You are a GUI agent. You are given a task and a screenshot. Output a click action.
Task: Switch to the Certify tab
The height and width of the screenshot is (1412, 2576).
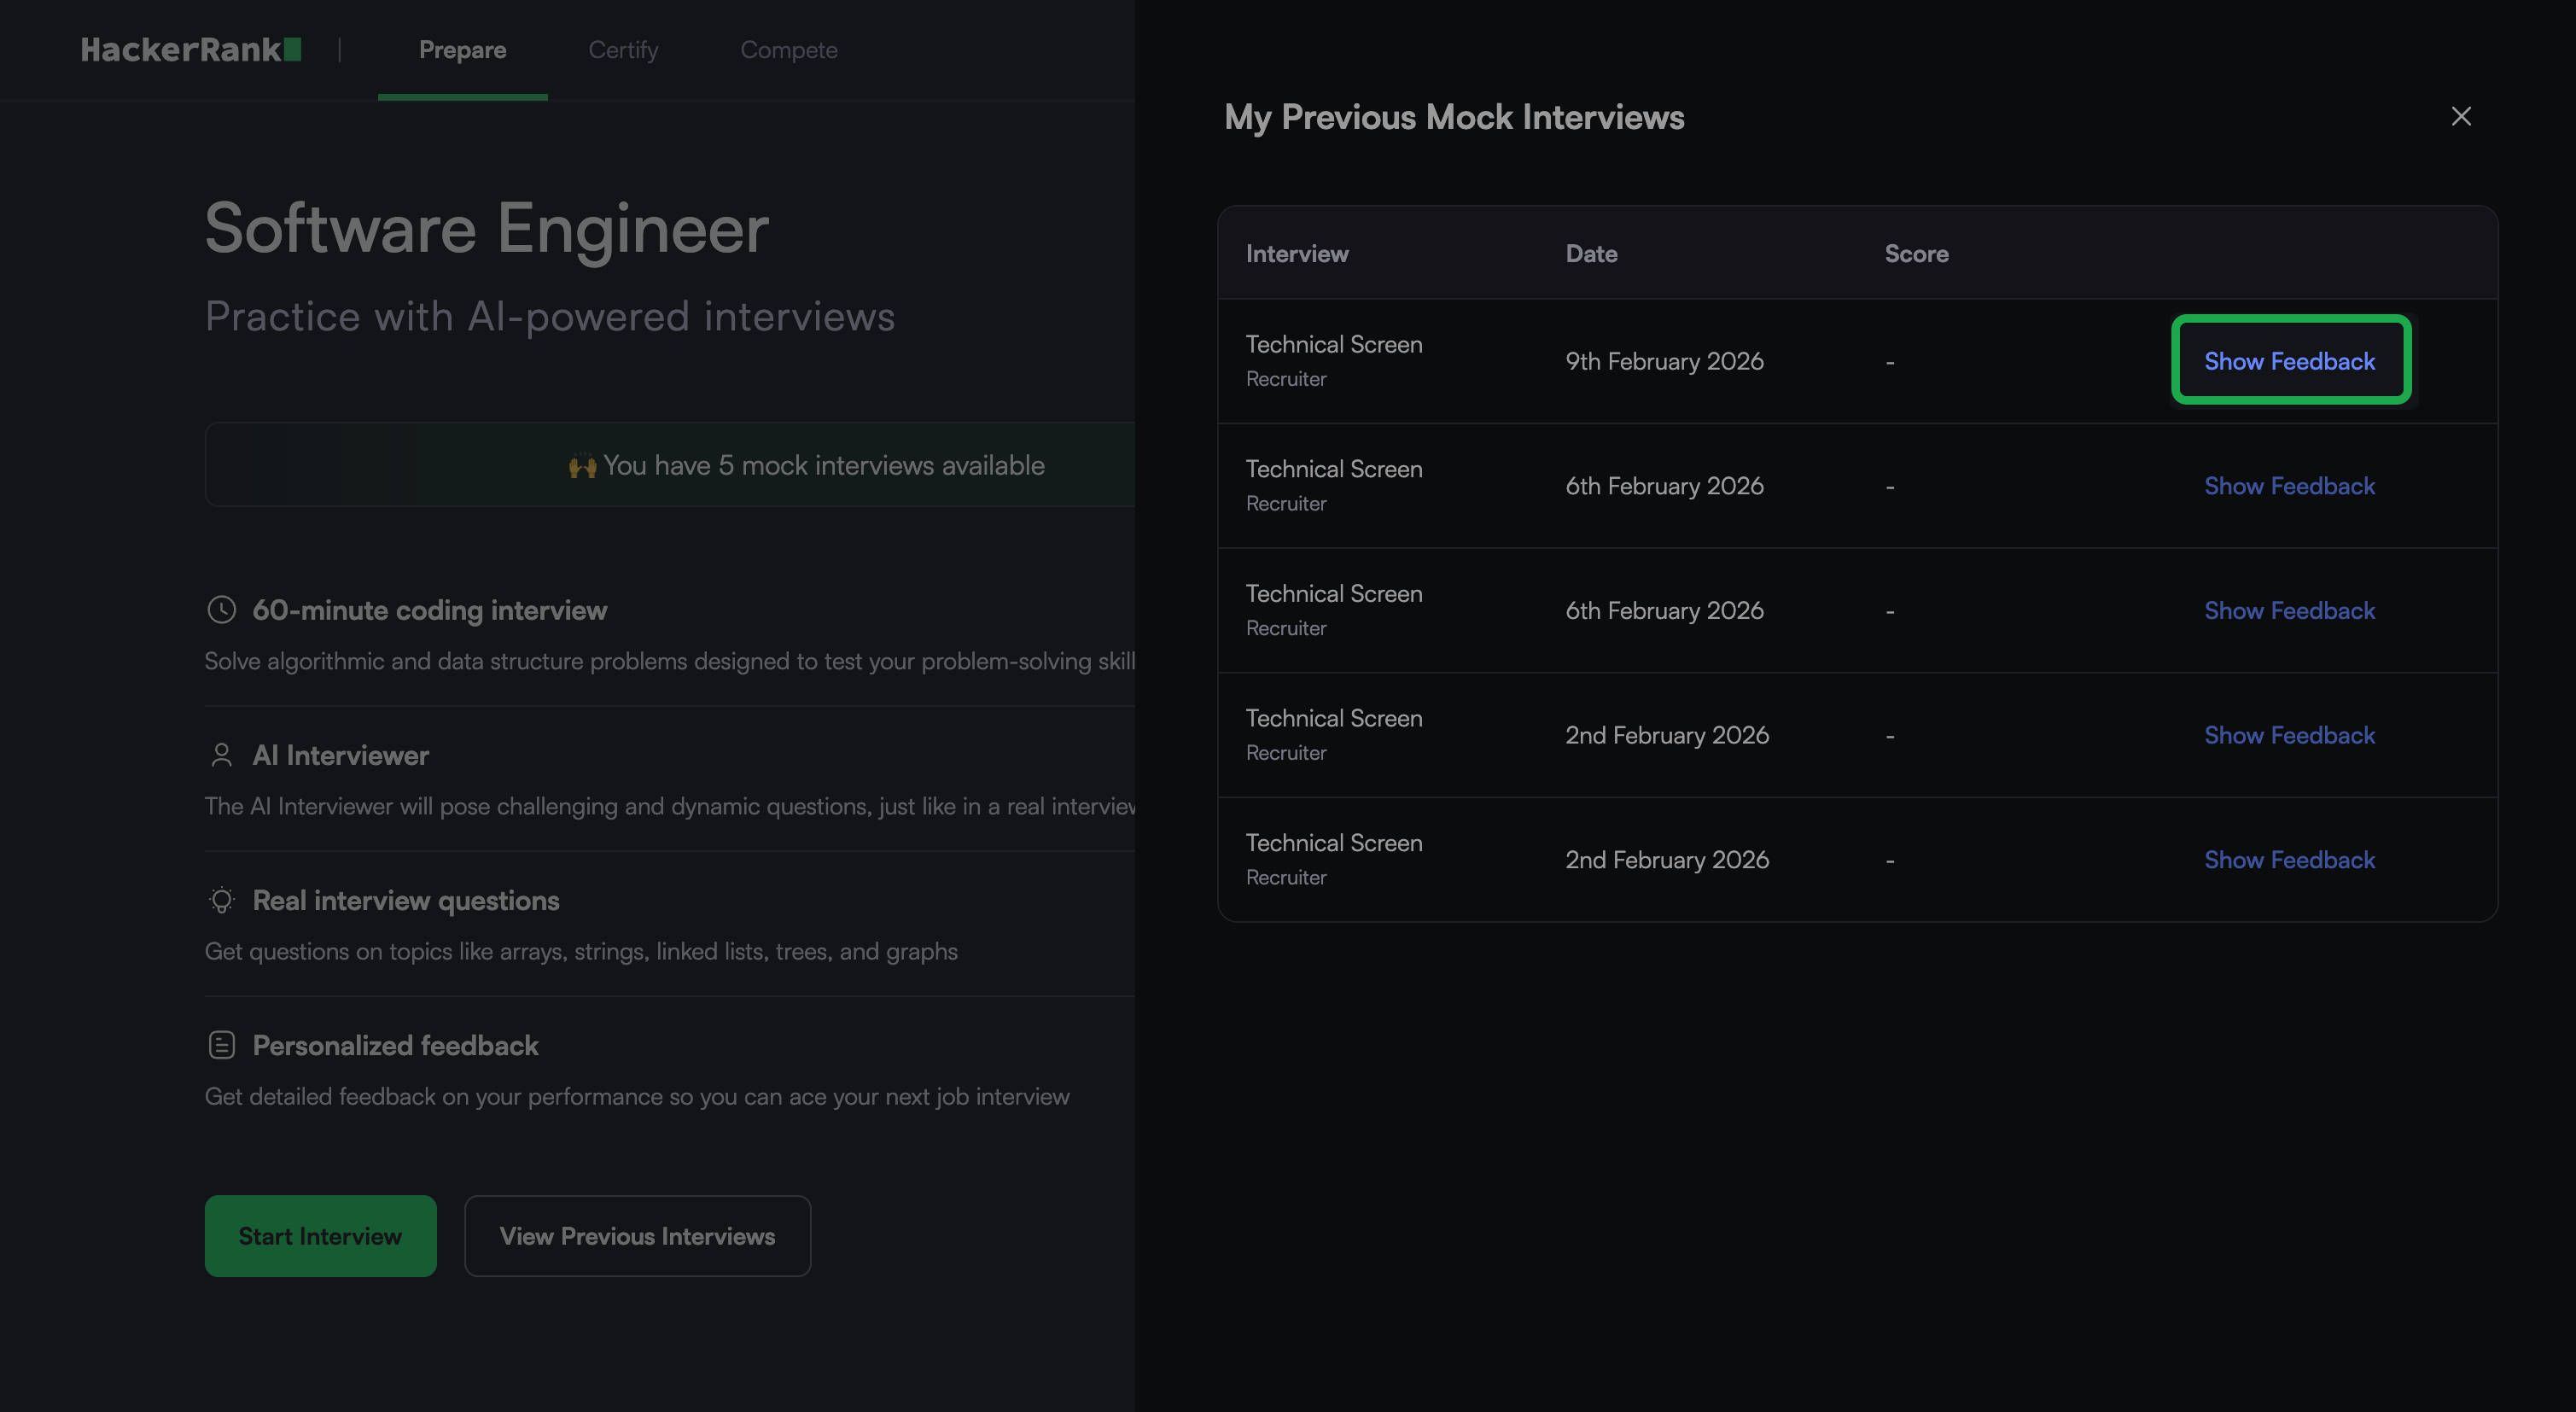(x=623, y=50)
